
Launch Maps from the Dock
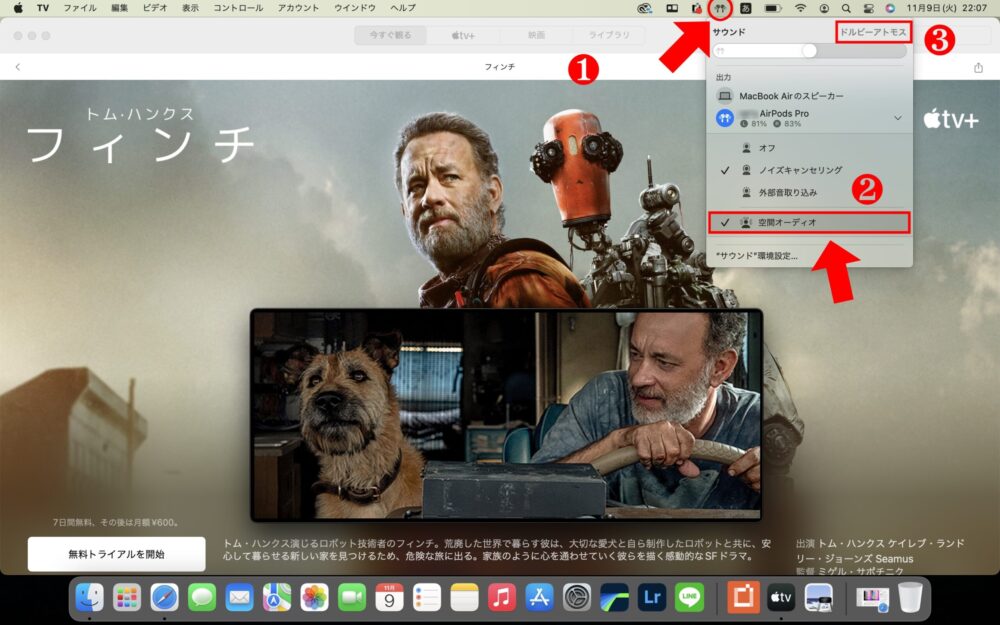[277, 598]
